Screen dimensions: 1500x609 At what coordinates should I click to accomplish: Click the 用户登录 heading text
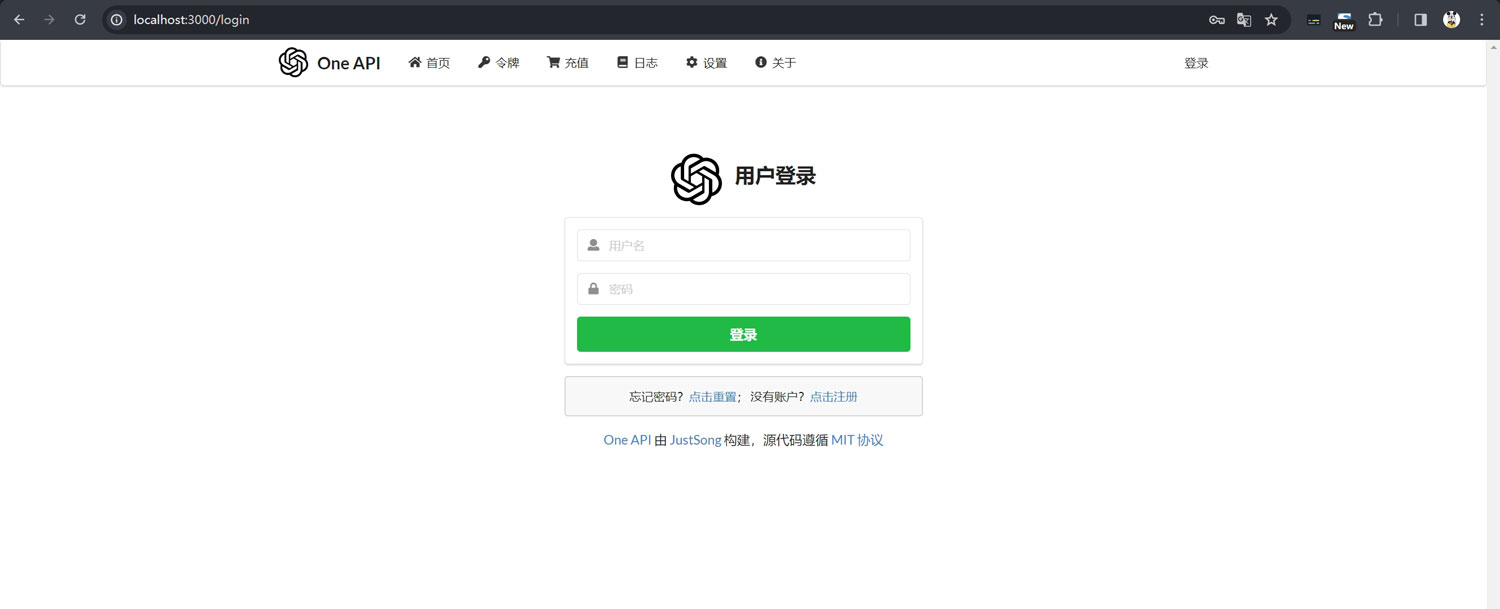775,176
